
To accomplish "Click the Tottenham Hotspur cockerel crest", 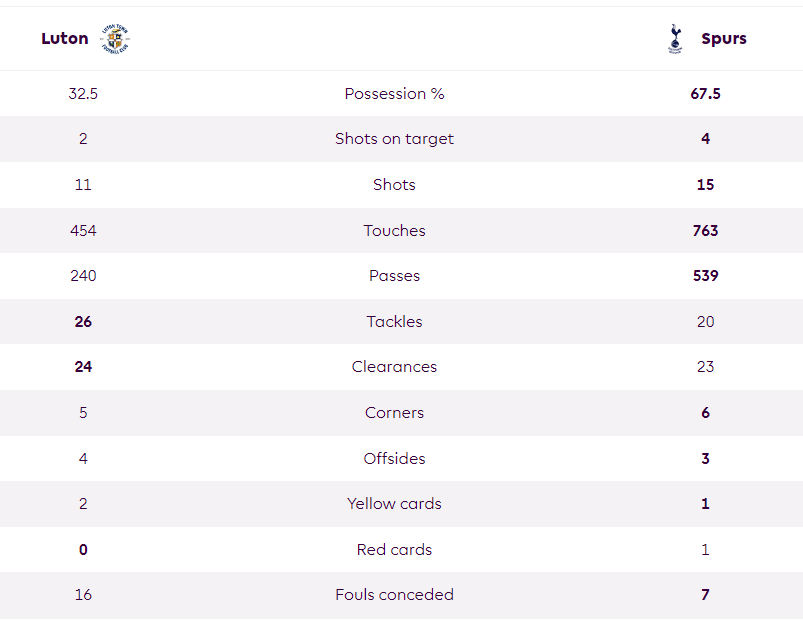I will tap(675, 38).
